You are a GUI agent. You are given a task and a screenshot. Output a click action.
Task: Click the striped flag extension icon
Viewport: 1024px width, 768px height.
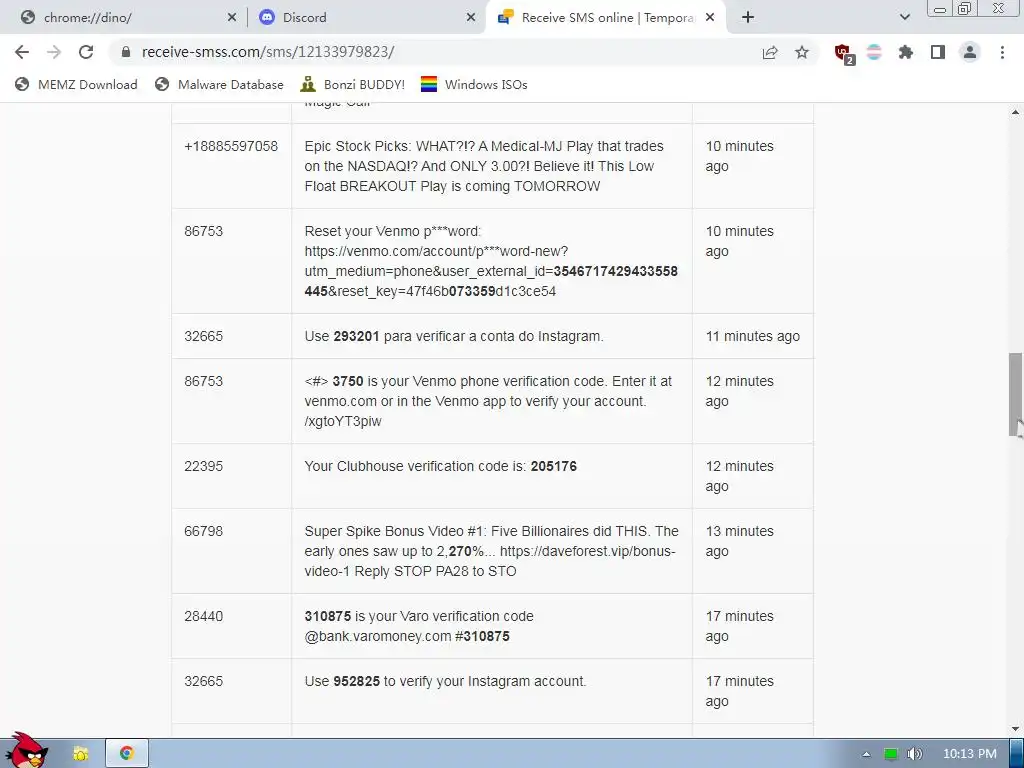pos(874,52)
